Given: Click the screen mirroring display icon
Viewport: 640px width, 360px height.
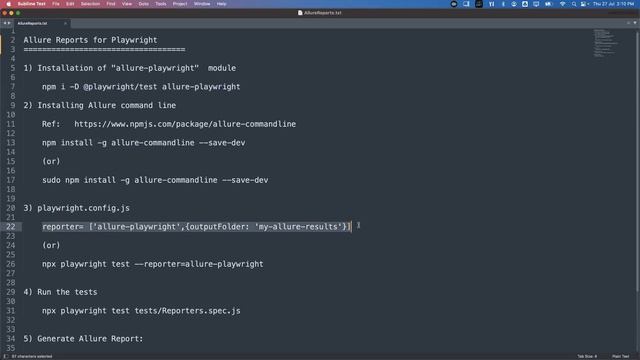Looking at the screenshot, I should tap(536, 4).
